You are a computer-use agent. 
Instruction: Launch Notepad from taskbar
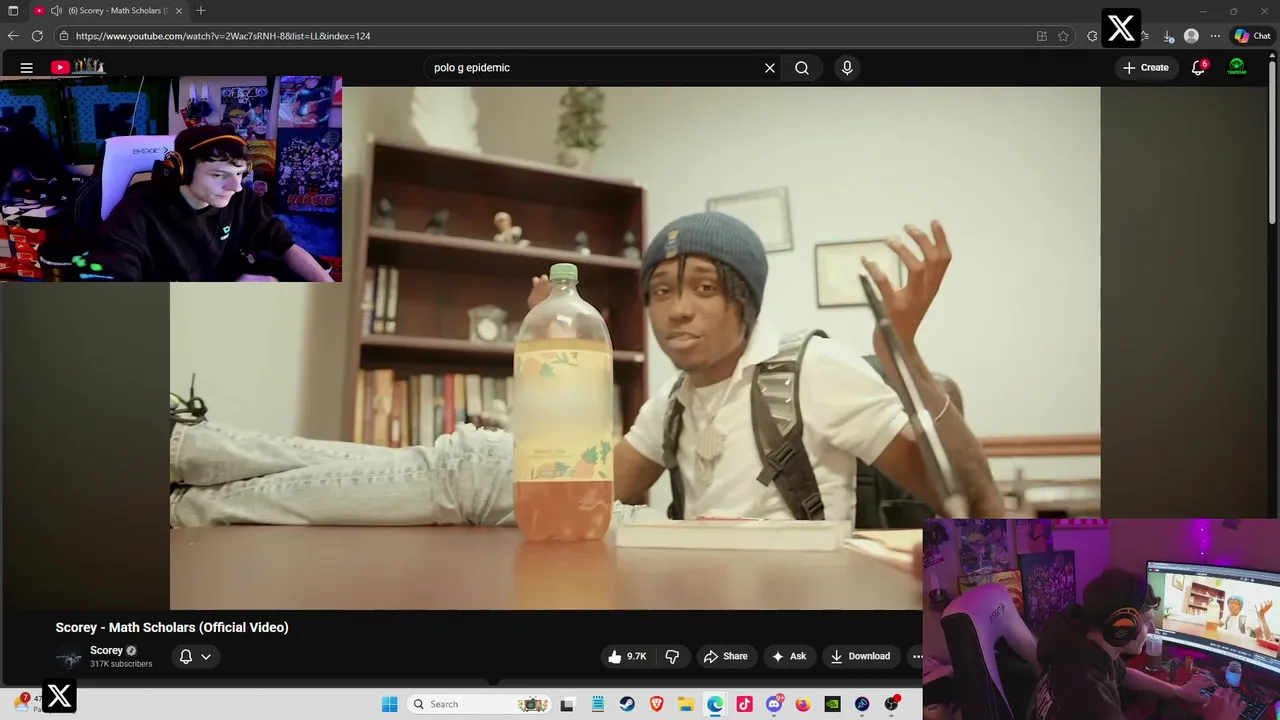coord(598,704)
